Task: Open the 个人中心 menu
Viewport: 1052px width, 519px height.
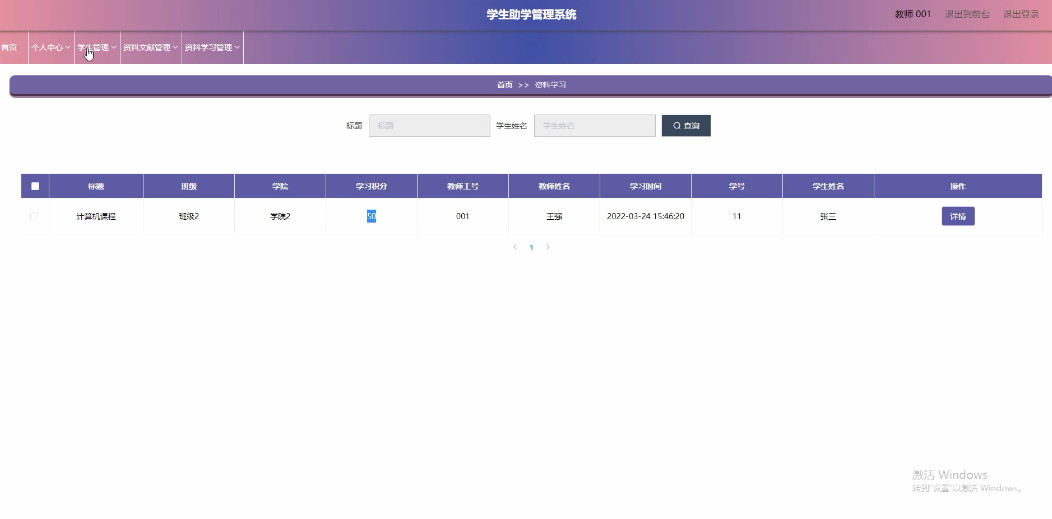Action: pyautogui.click(x=51, y=48)
